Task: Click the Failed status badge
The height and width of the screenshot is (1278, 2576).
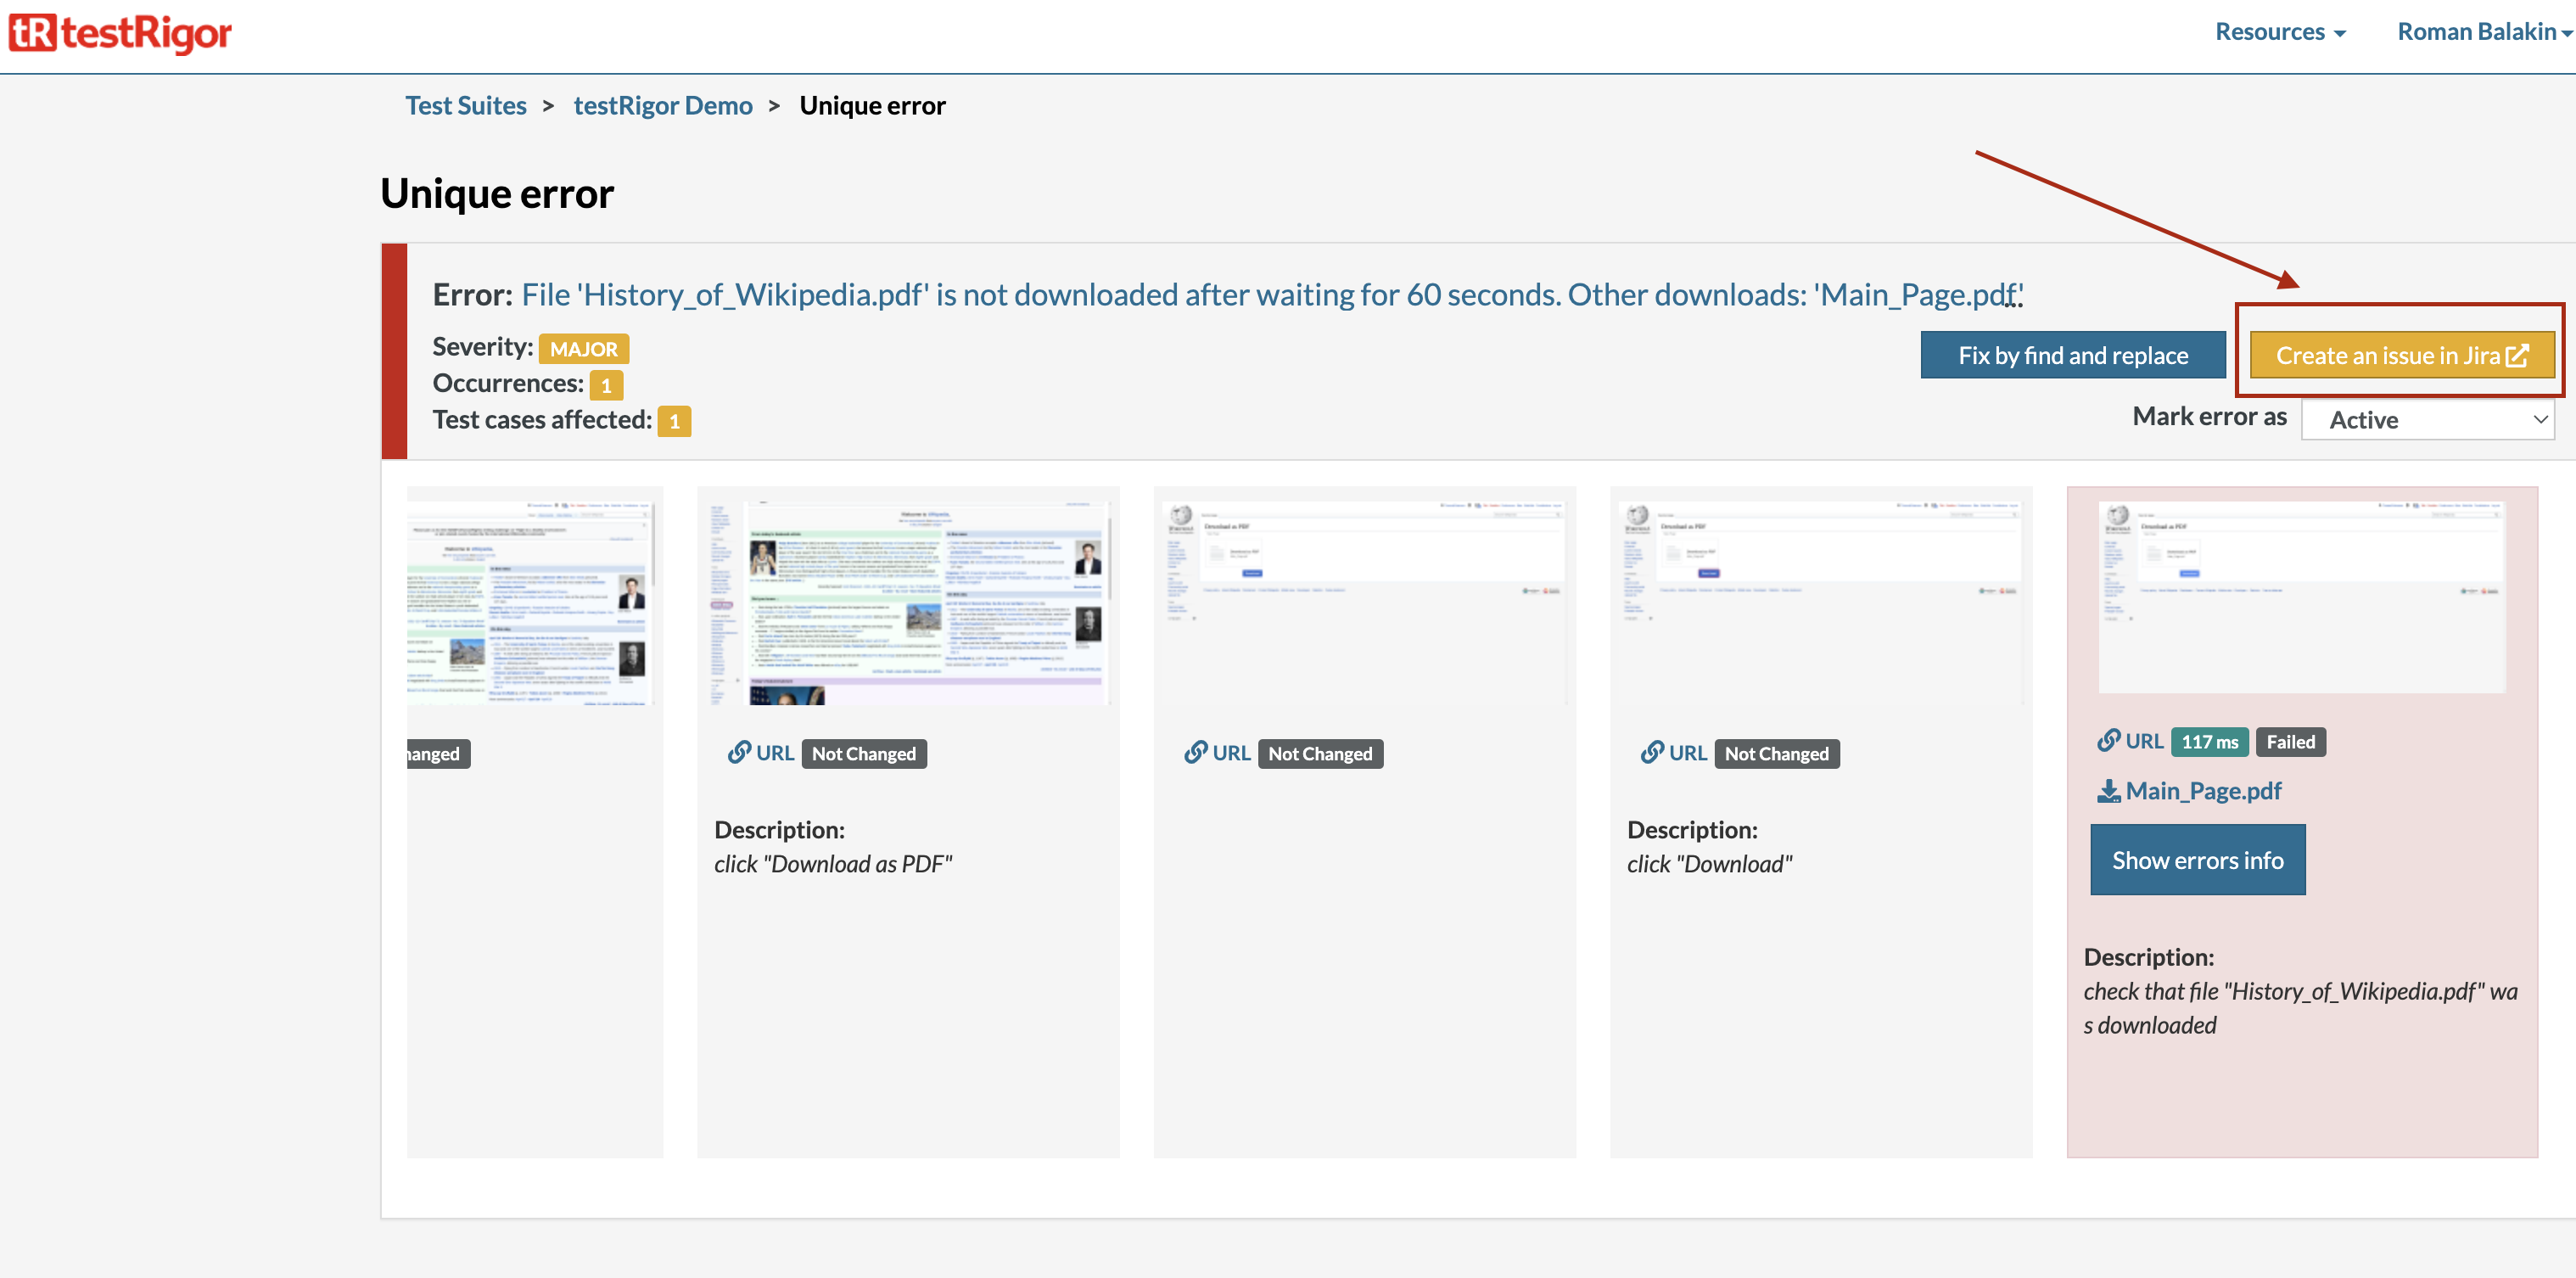Action: click(2290, 742)
